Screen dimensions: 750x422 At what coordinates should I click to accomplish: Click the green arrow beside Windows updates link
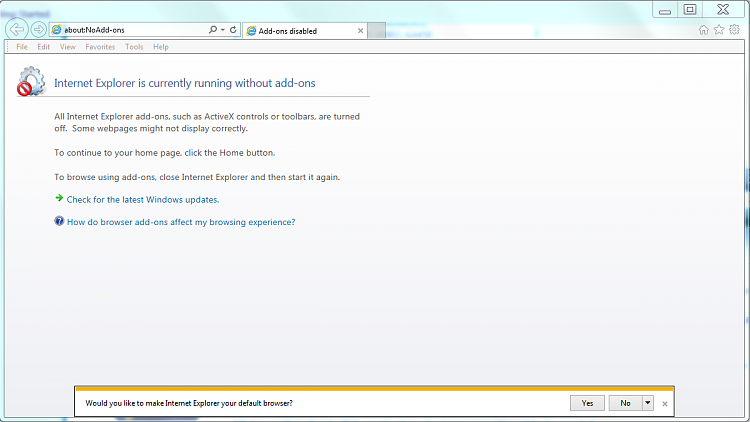[59, 198]
